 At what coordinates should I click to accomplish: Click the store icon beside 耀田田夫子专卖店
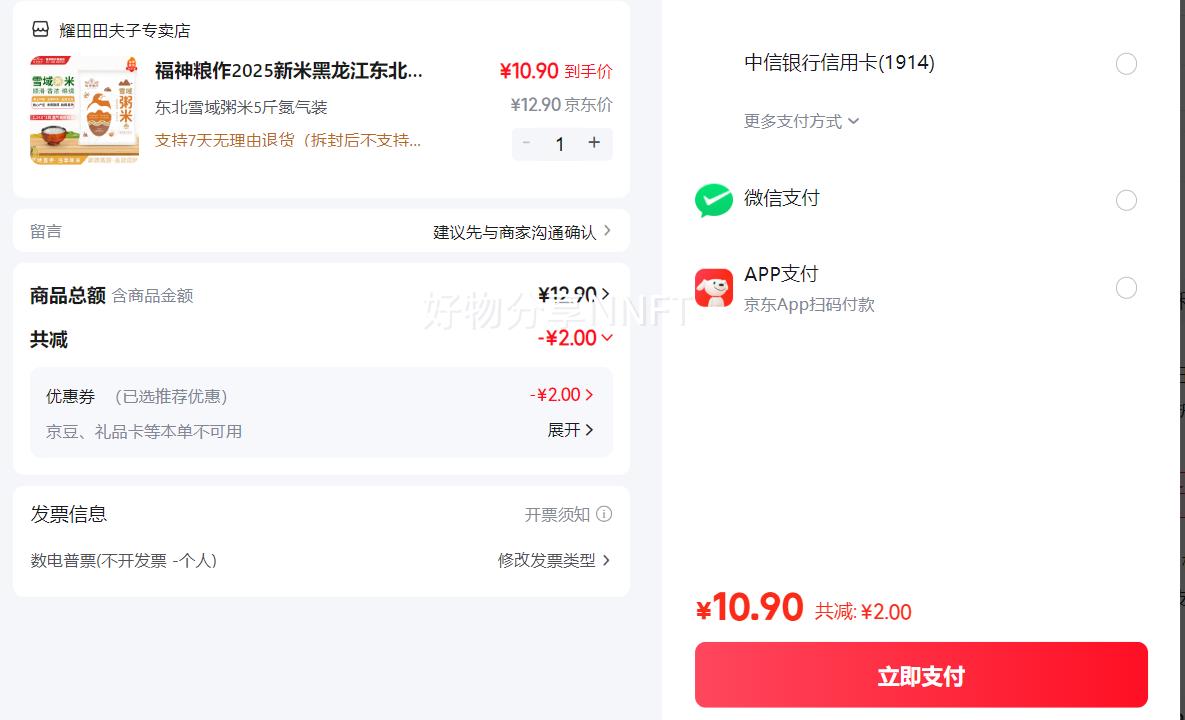coord(40,30)
